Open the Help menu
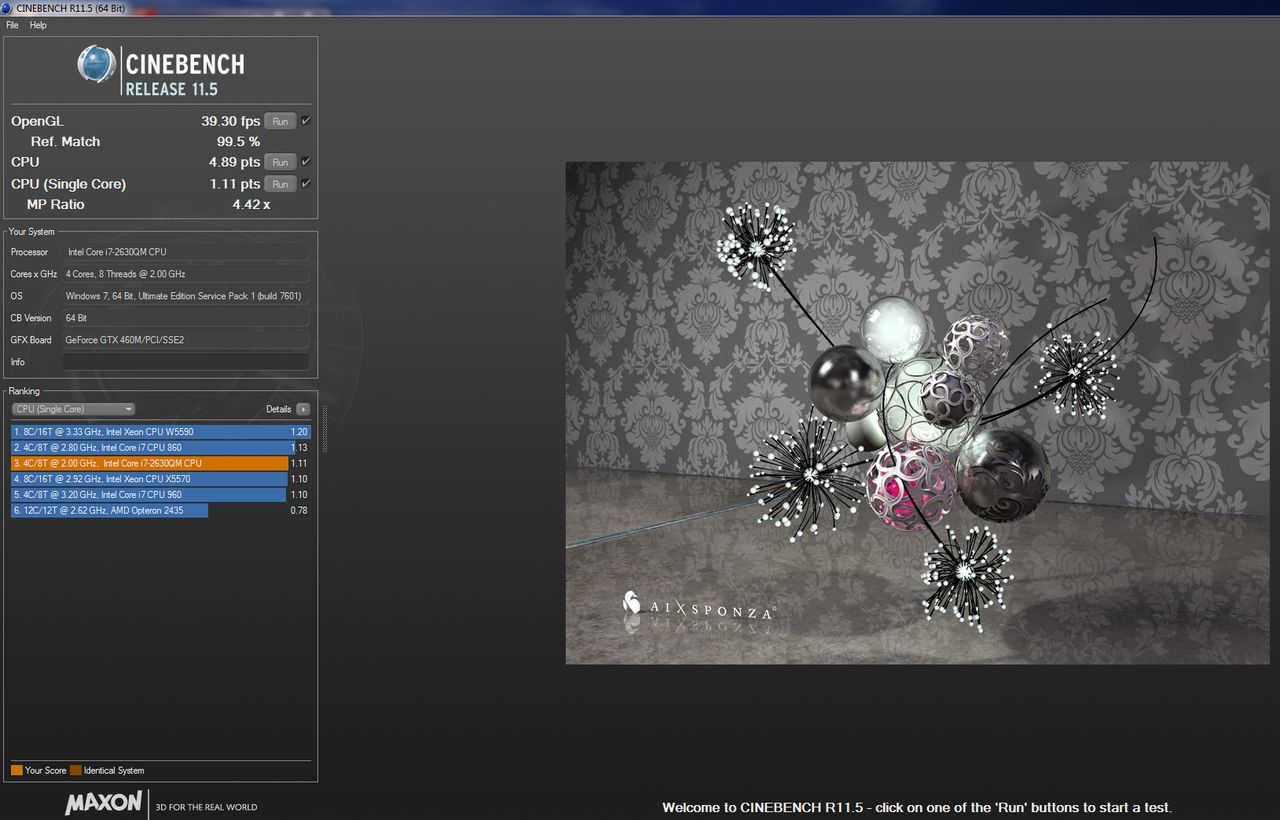The width and height of the screenshot is (1280, 820). [x=38, y=25]
